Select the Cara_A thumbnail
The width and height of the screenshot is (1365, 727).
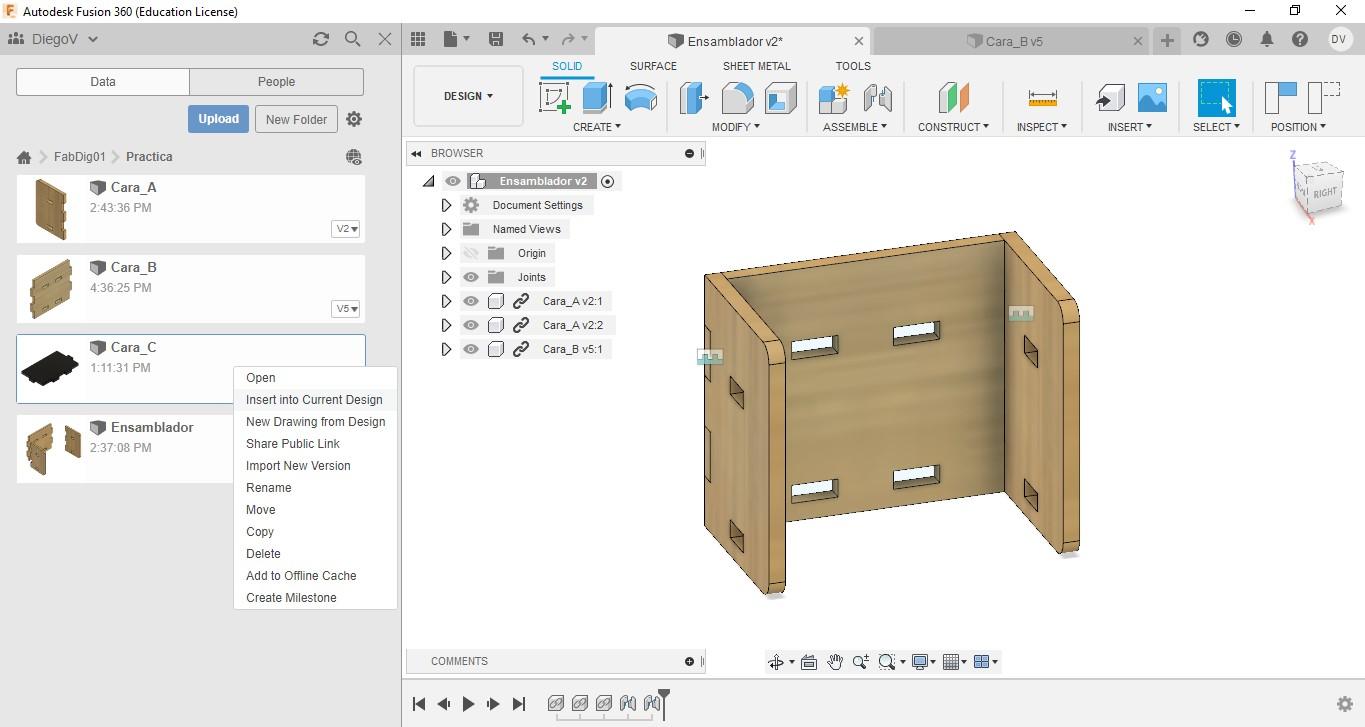pos(50,209)
